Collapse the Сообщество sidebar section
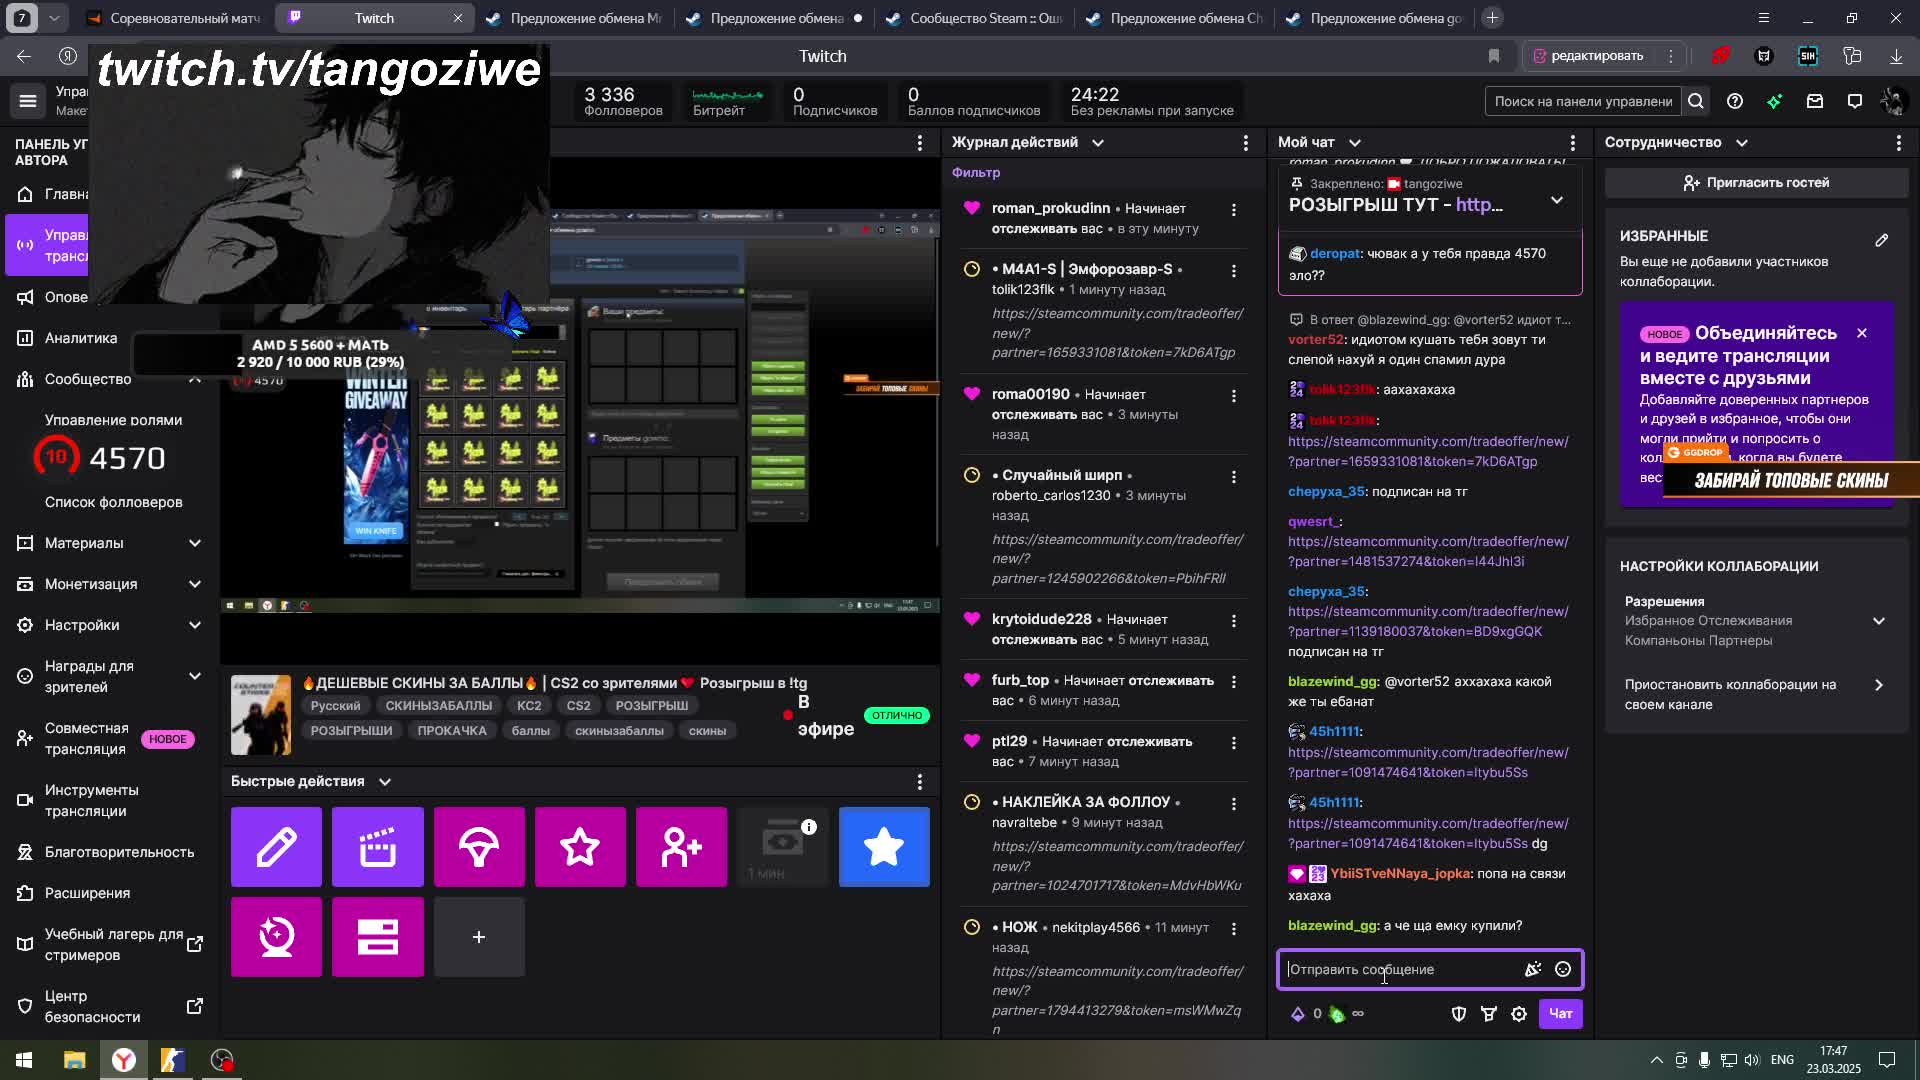 pyautogui.click(x=195, y=379)
